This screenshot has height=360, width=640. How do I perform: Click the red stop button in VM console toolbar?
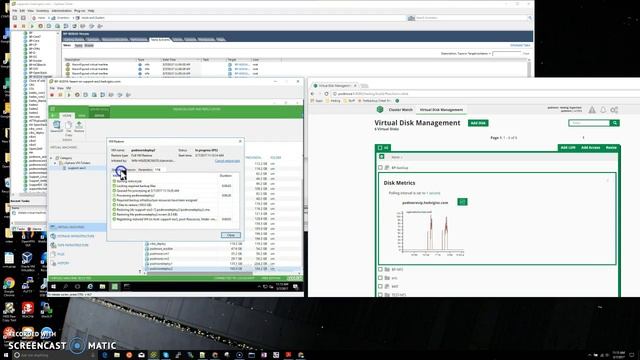(x=52, y=95)
